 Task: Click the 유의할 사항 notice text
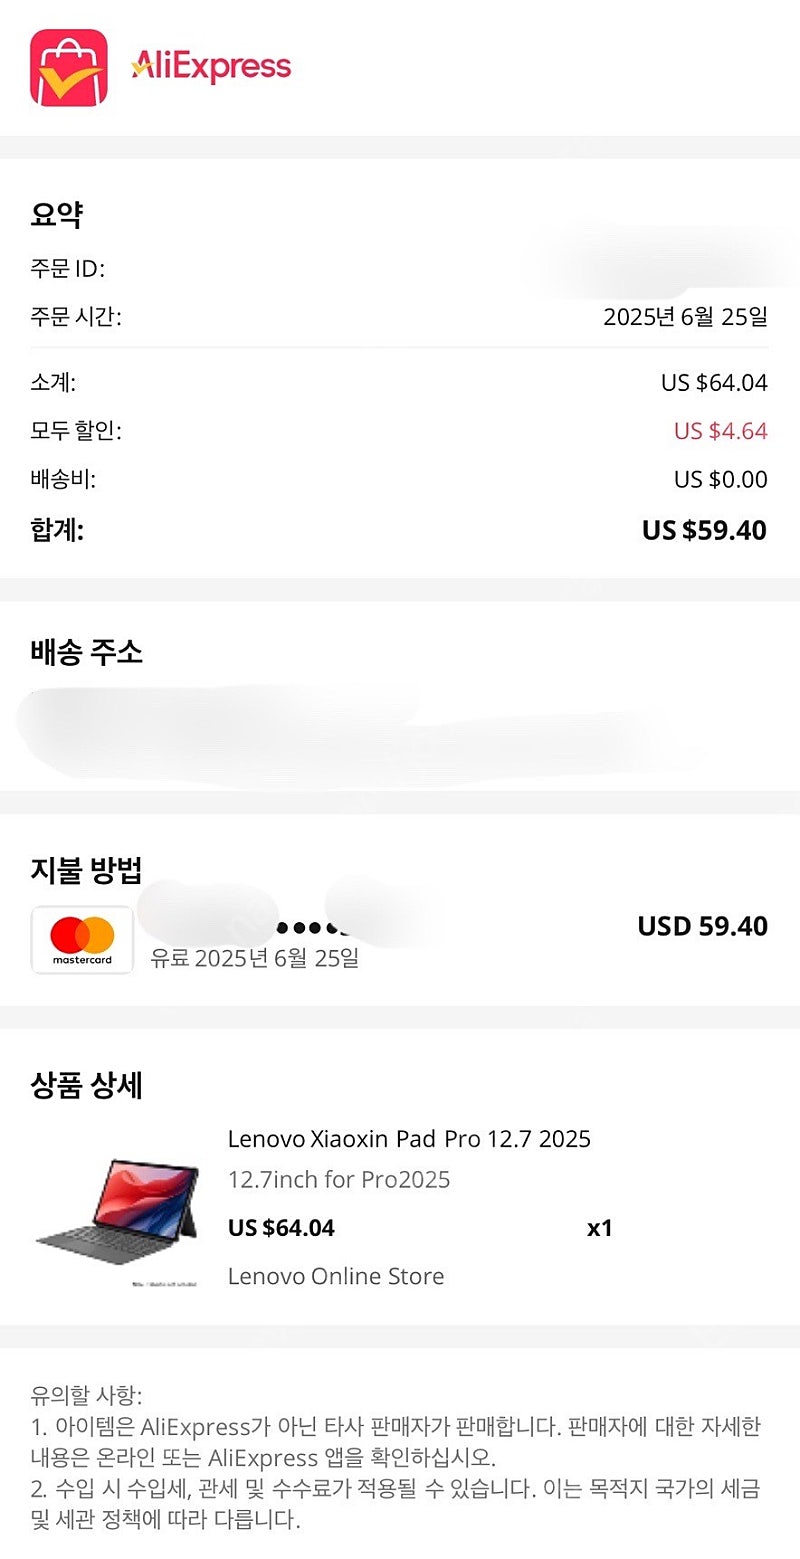coord(87,1396)
